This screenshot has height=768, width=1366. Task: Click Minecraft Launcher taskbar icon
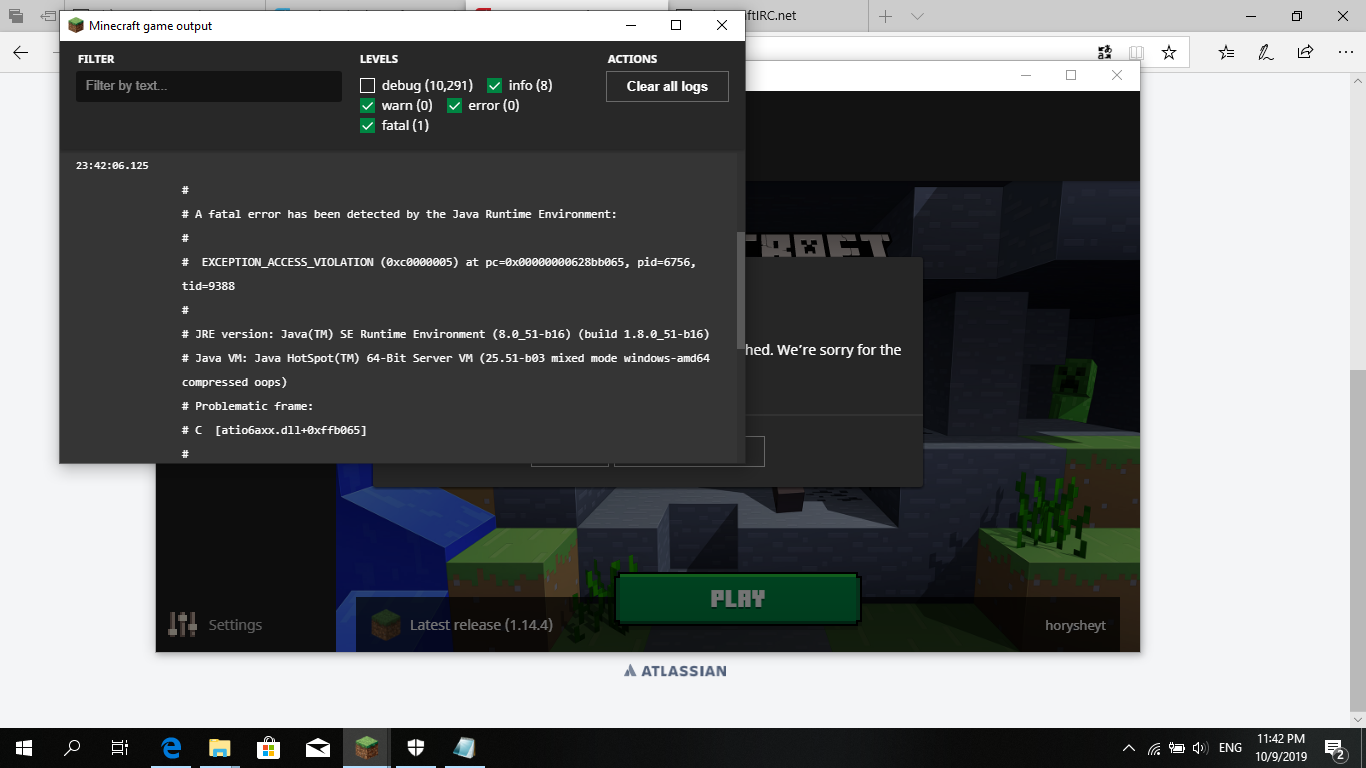367,748
